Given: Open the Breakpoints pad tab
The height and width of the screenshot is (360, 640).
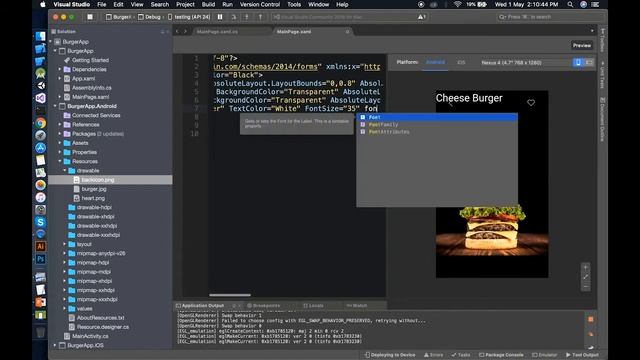Looking at the screenshot, I should 263,306.
